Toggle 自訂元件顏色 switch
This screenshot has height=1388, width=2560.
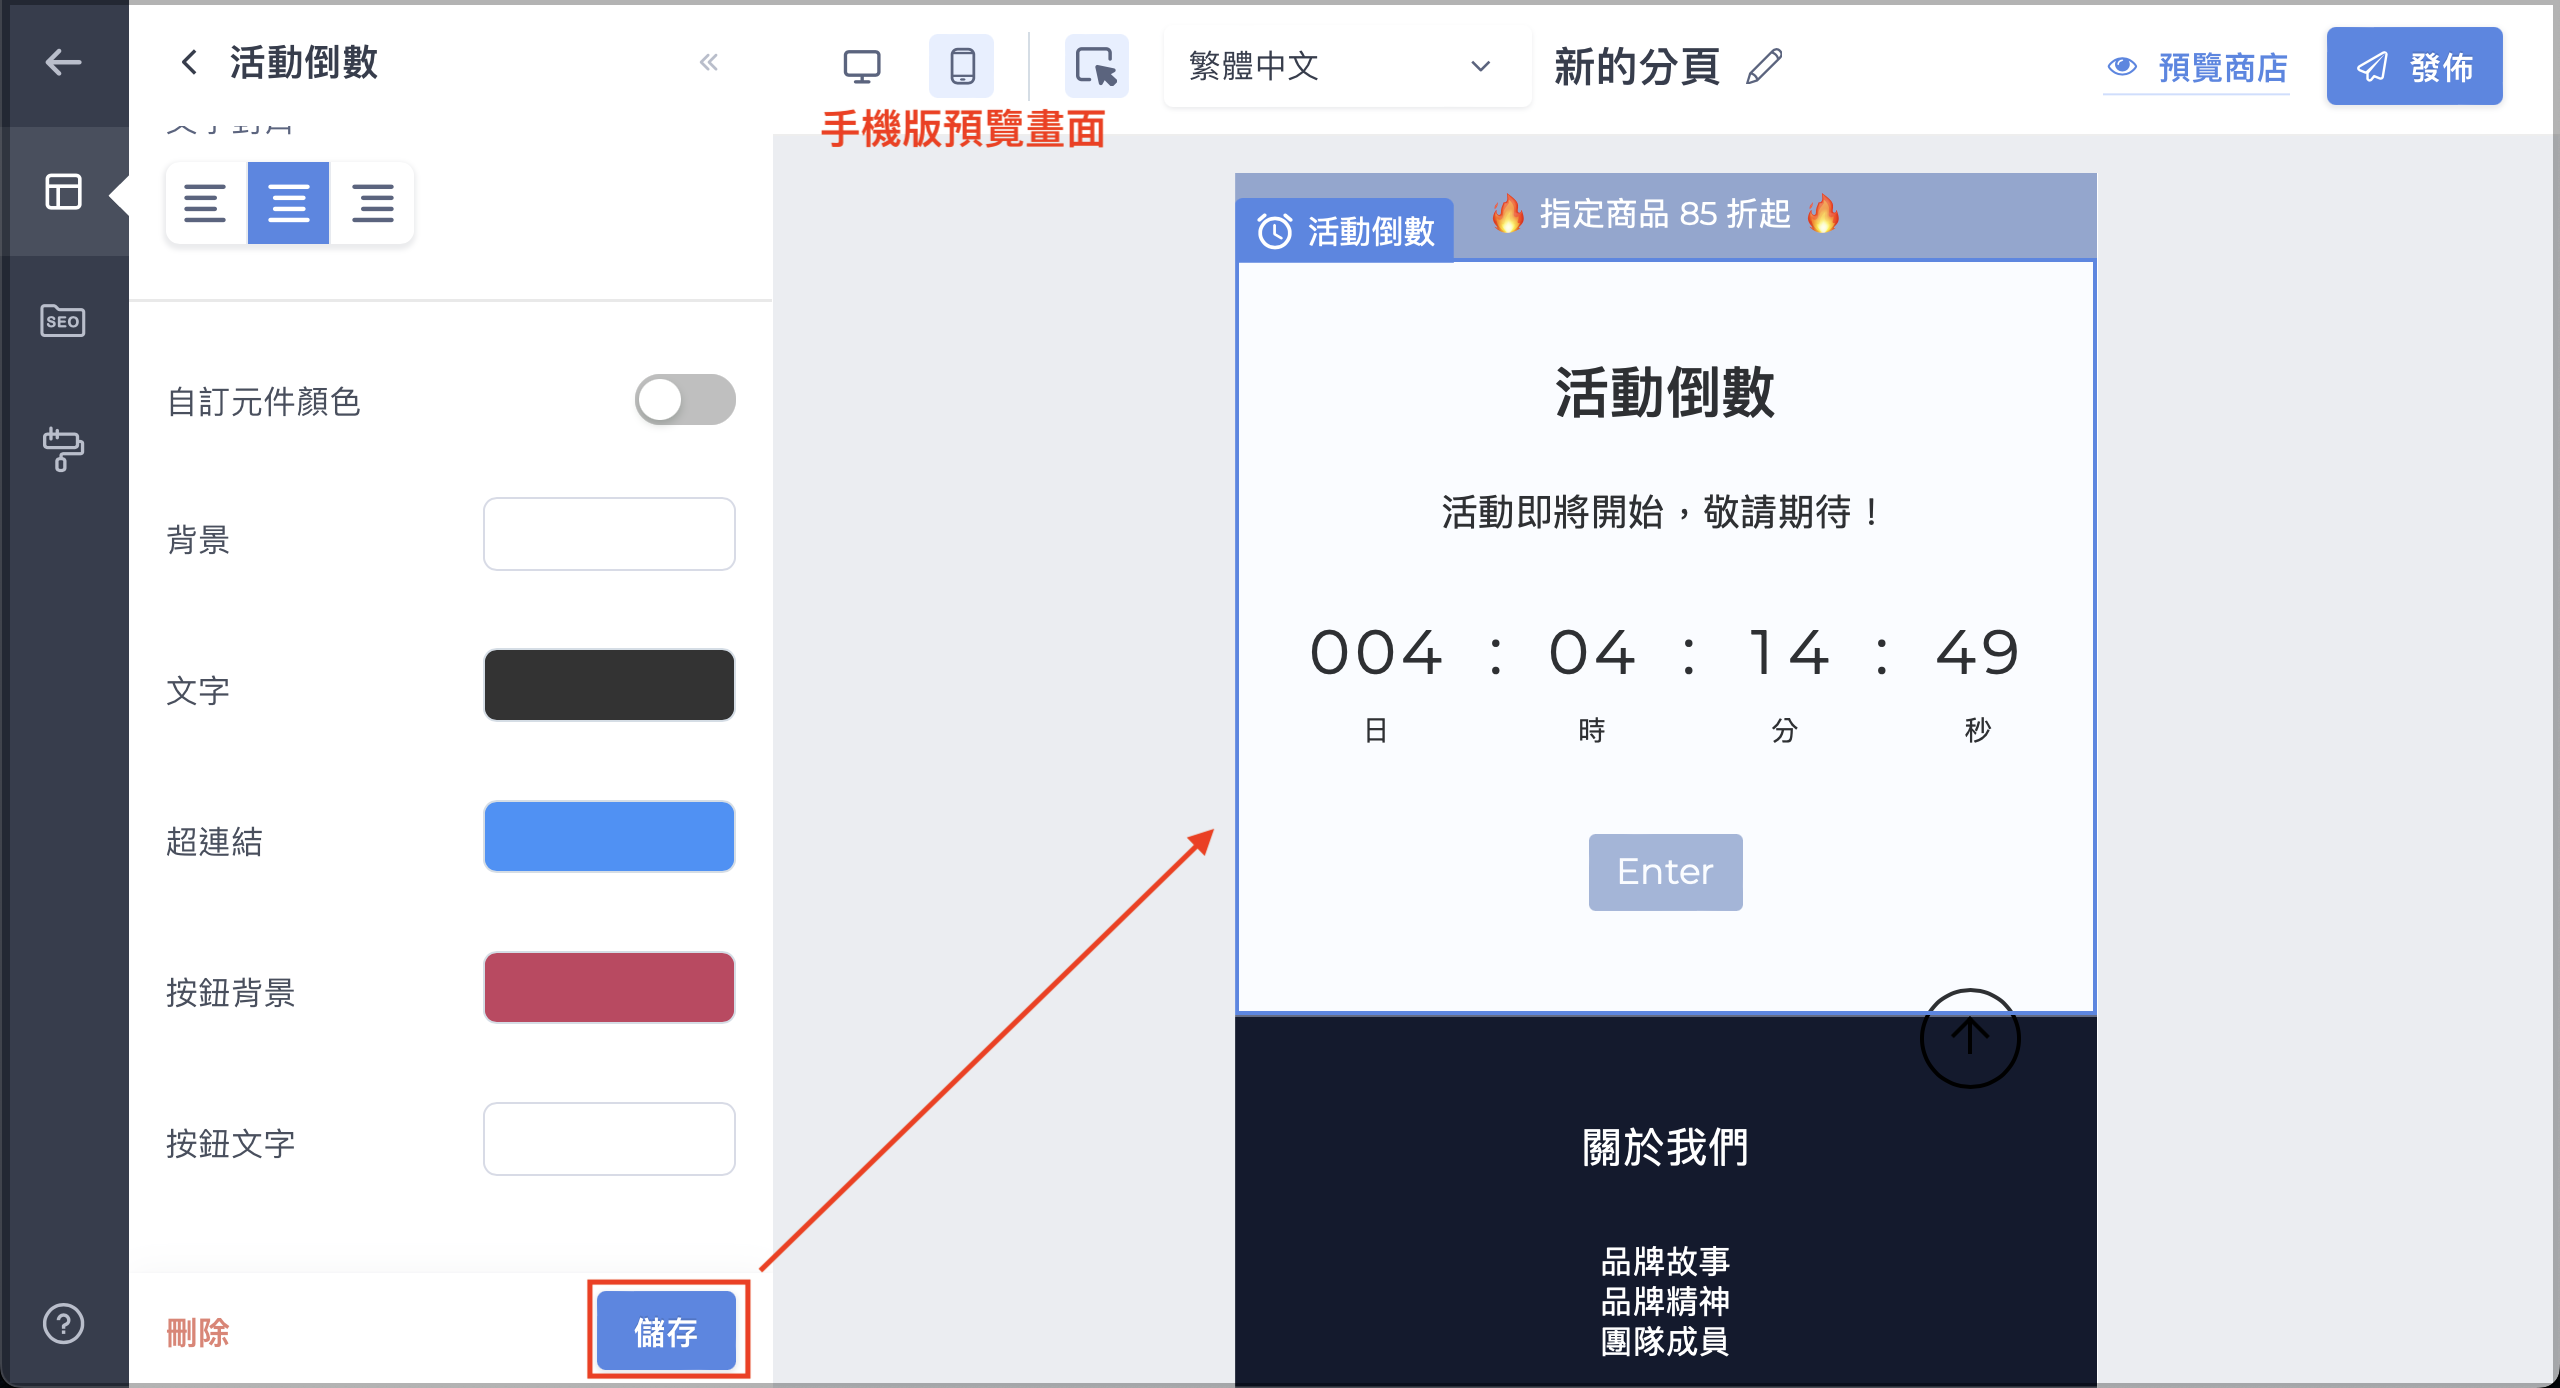pos(685,400)
